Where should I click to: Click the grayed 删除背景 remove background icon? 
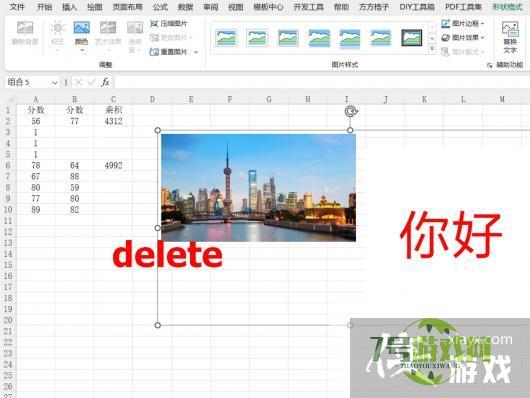point(25,27)
